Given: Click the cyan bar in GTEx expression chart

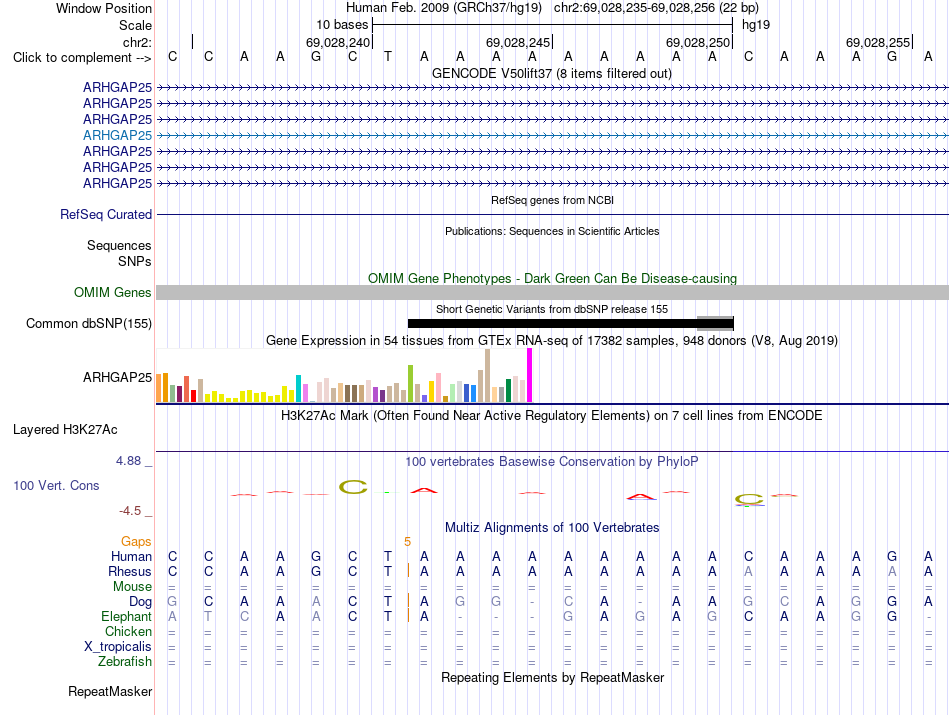Looking at the screenshot, I should pos(298,388).
